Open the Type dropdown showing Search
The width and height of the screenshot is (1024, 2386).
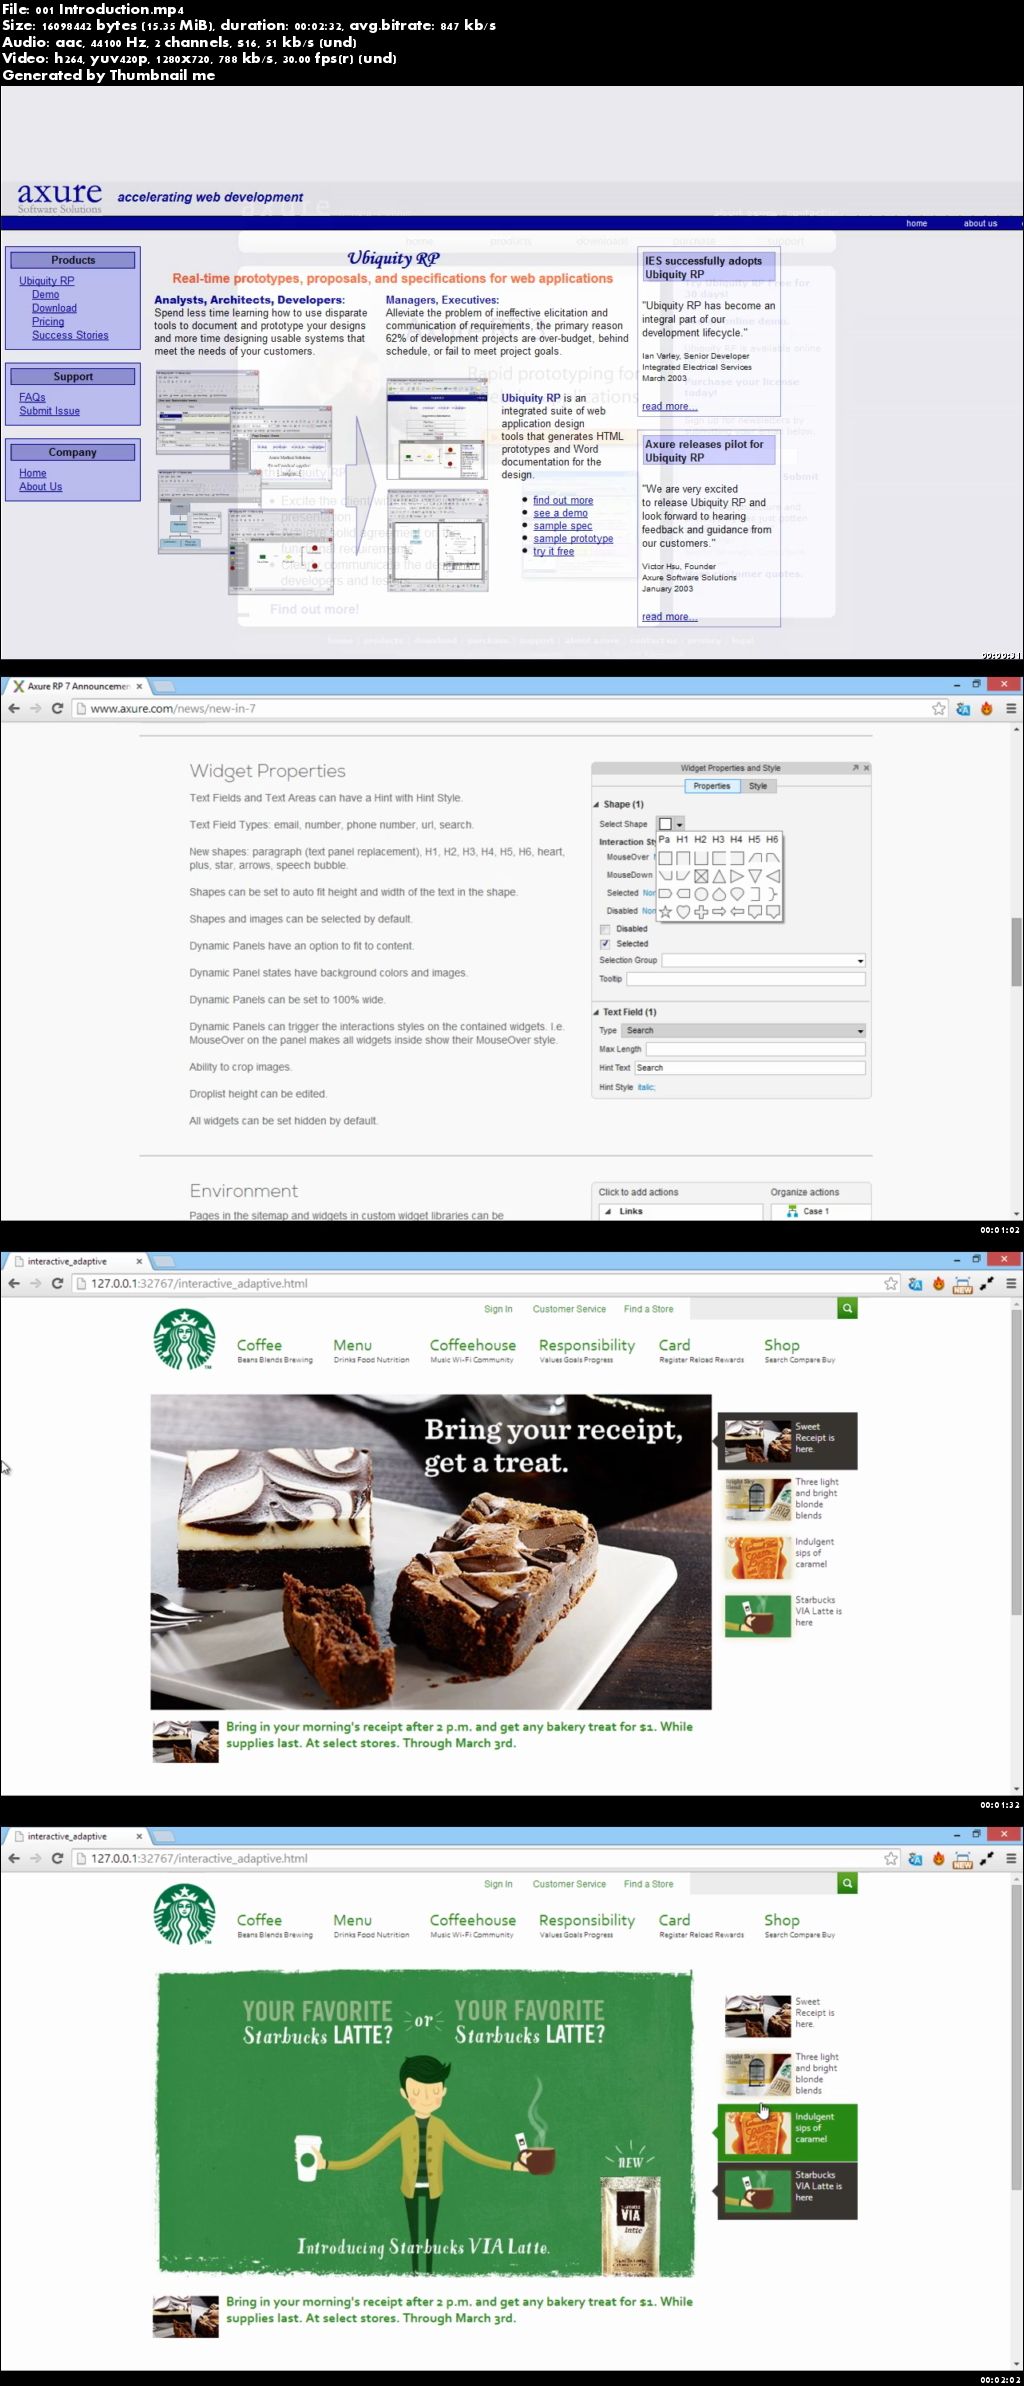(744, 1030)
